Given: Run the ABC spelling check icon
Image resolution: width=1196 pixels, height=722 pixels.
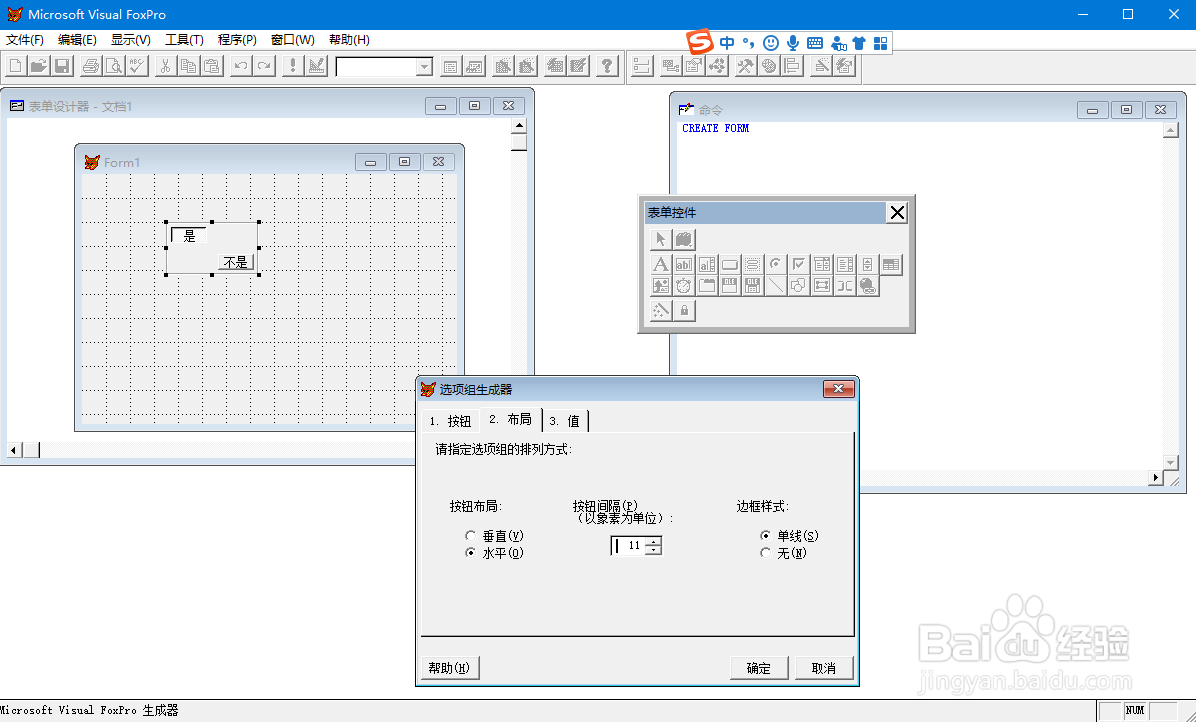Looking at the screenshot, I should [137, 66].
